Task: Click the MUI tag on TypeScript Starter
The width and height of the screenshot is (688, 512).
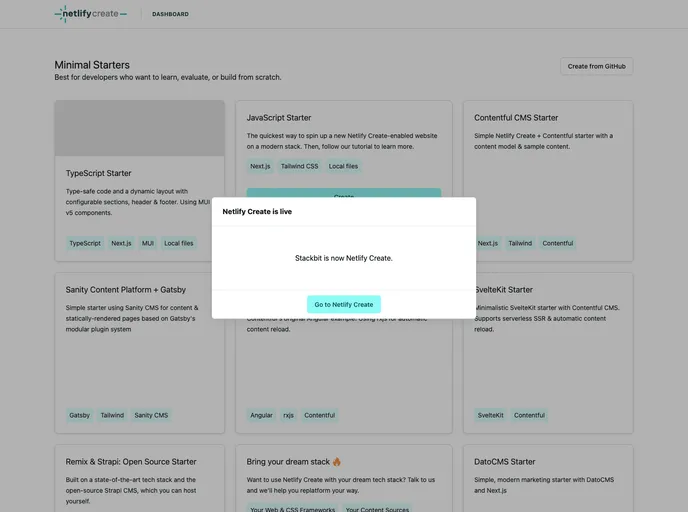Action: [148, 243]
